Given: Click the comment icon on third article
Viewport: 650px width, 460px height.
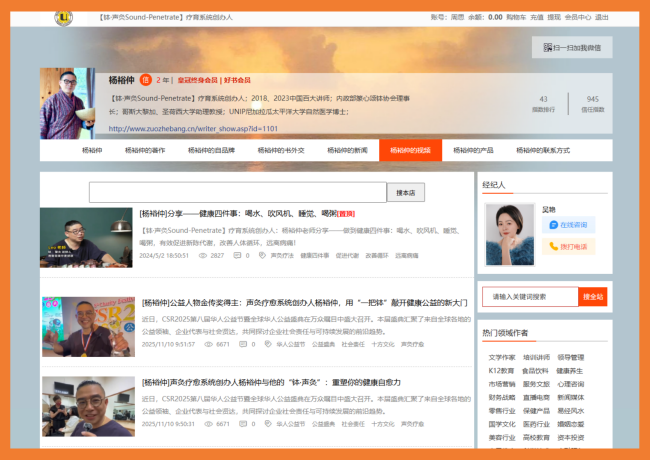Looking at the screenshot, I should [241, 423].
